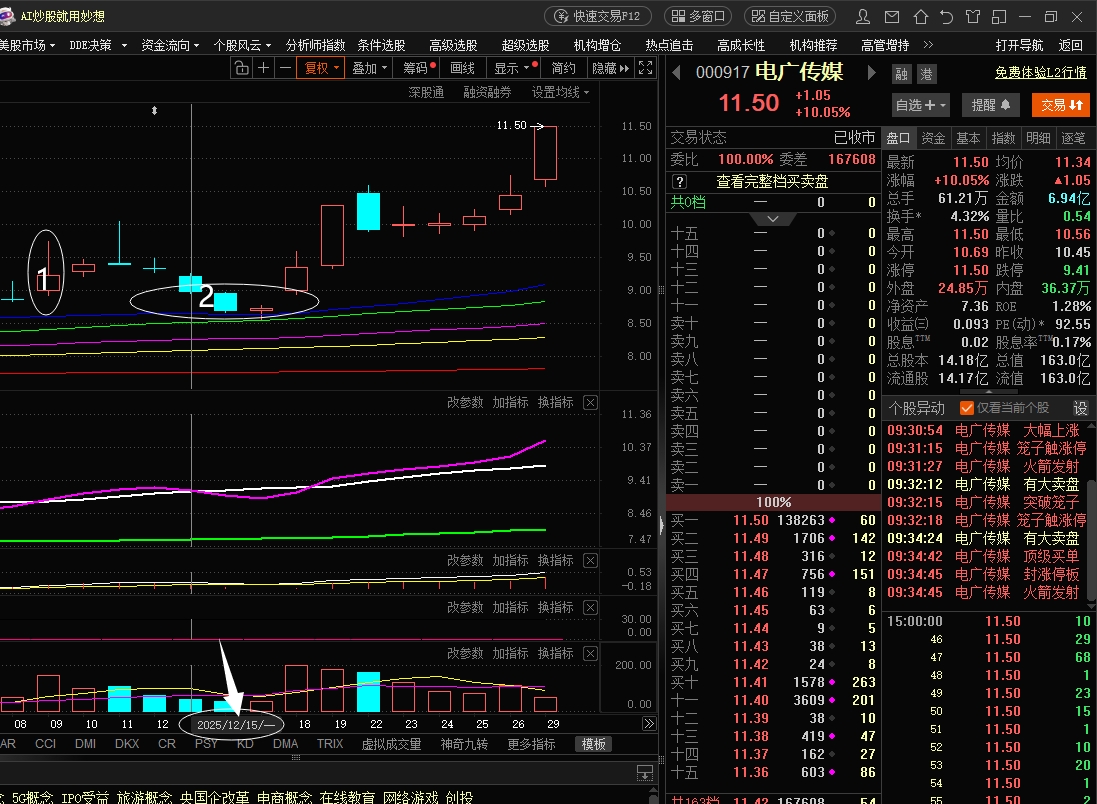1097x804 pixels.
Task: Open 自选+ watchlist dropdown
Action: (x=921, y=105)
